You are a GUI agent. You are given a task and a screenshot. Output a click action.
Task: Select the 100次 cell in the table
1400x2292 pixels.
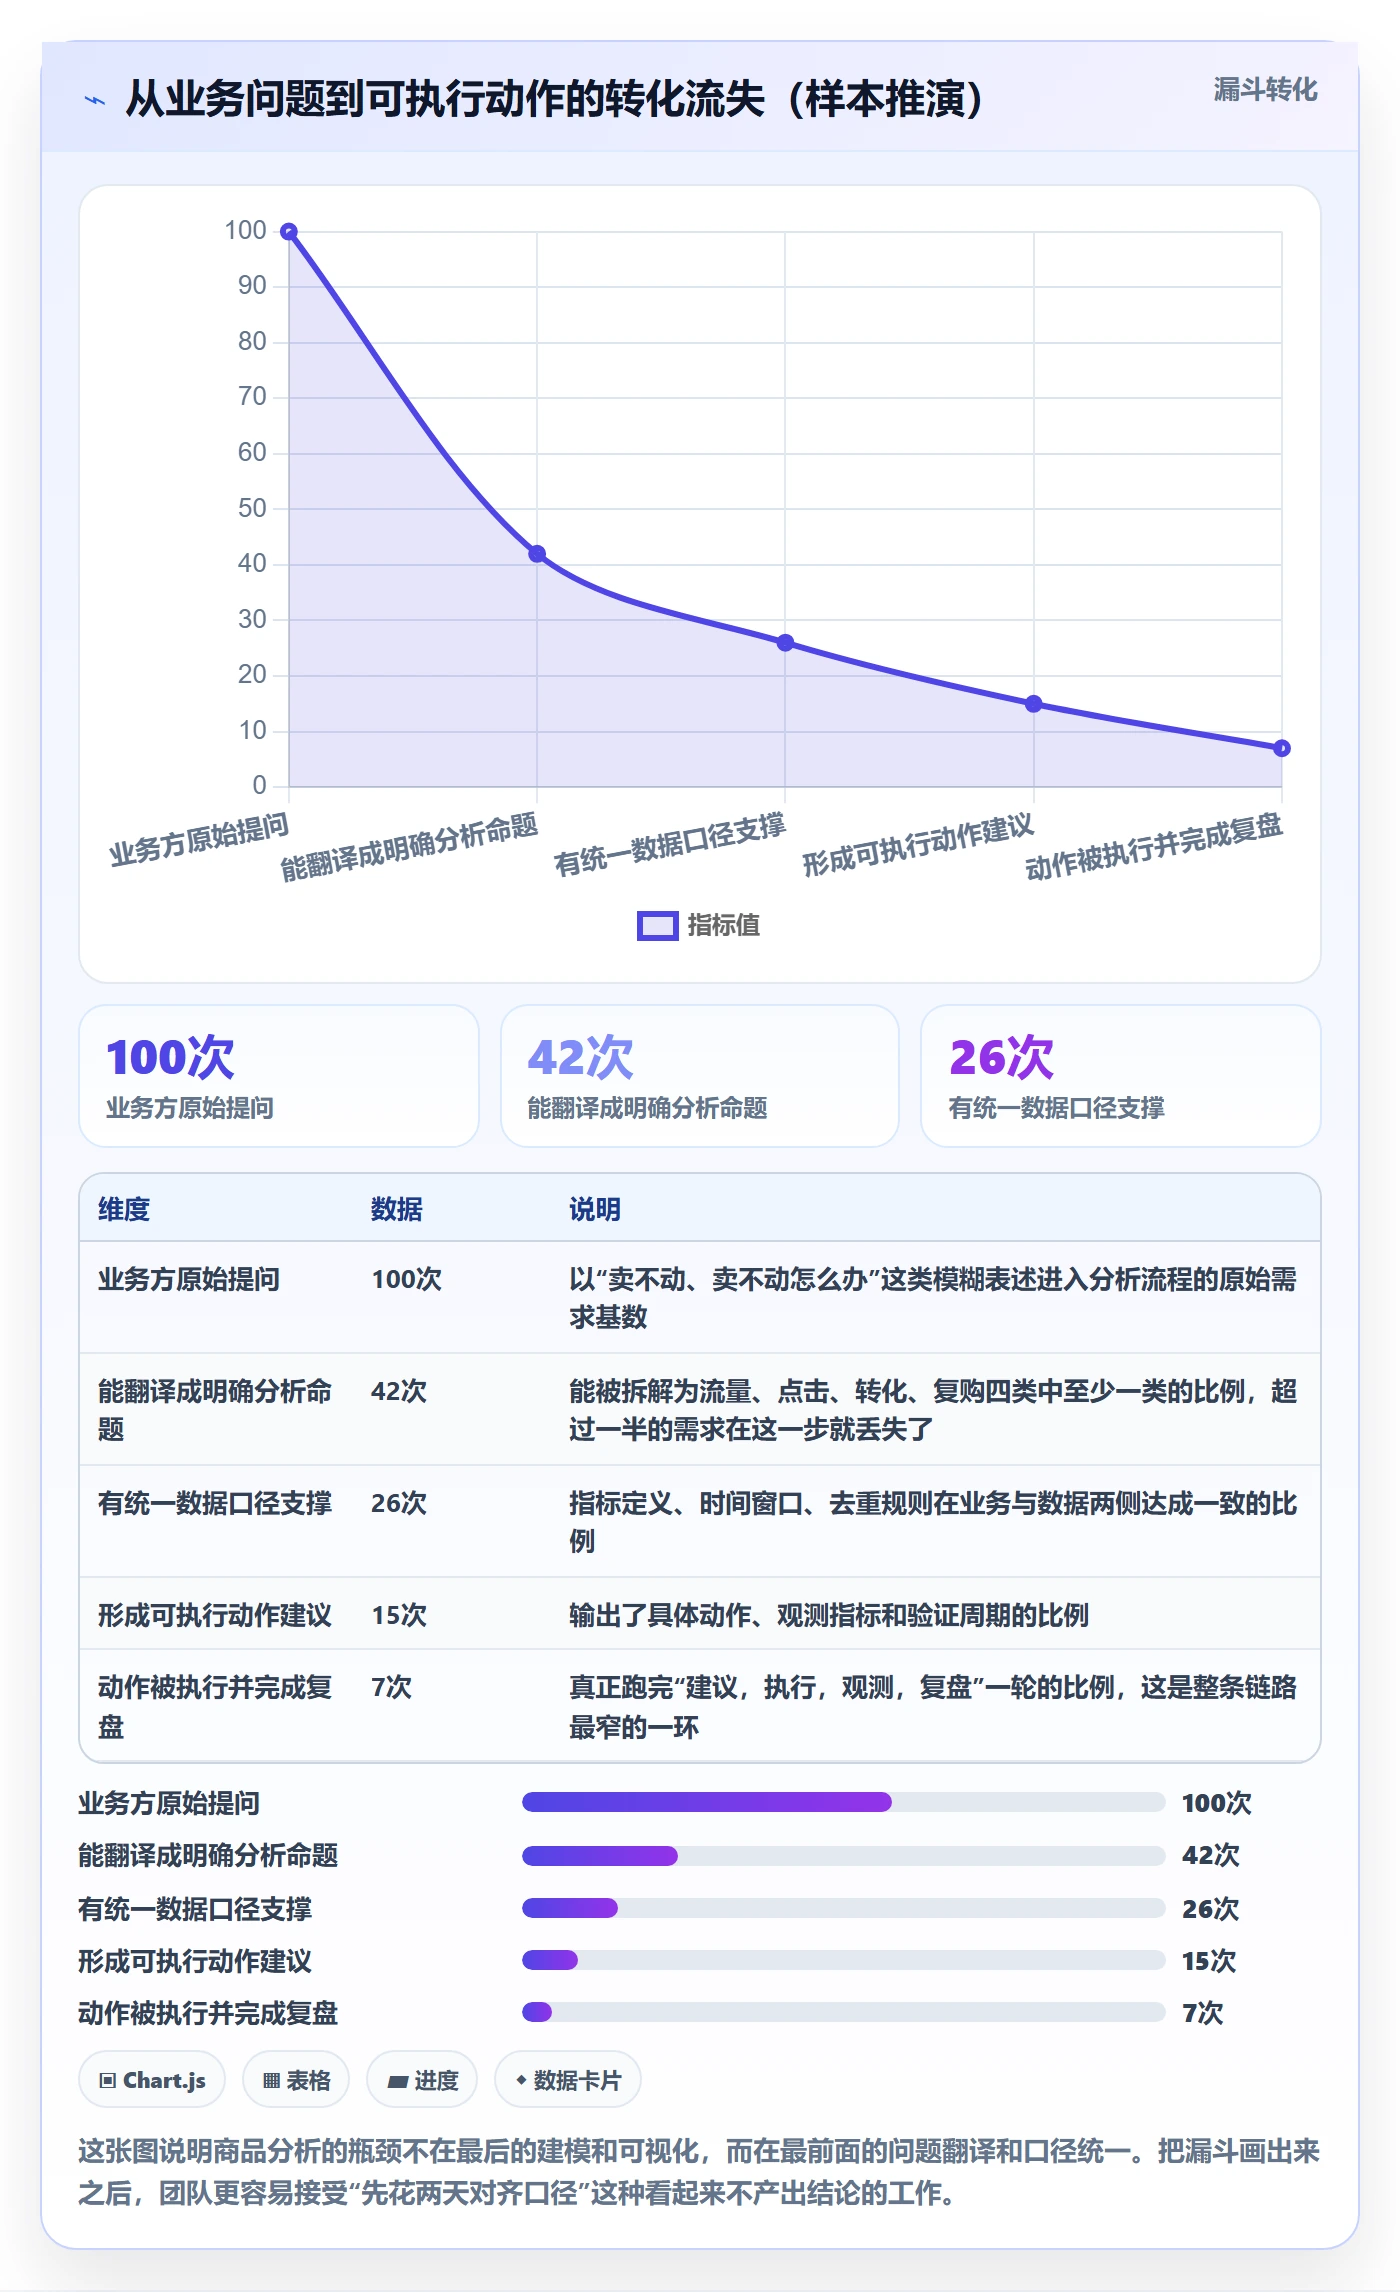tap(407, 1279)
